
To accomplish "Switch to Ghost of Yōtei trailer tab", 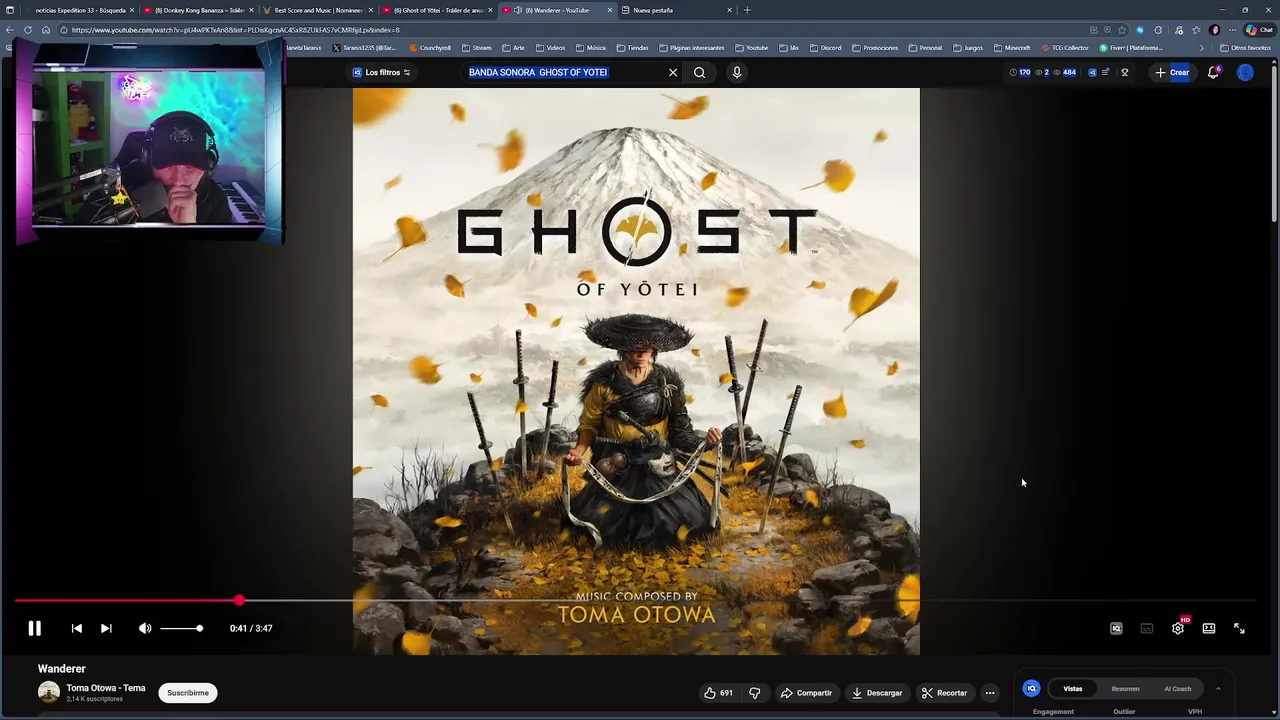I will pyautogui.click(x=436, y=10).
